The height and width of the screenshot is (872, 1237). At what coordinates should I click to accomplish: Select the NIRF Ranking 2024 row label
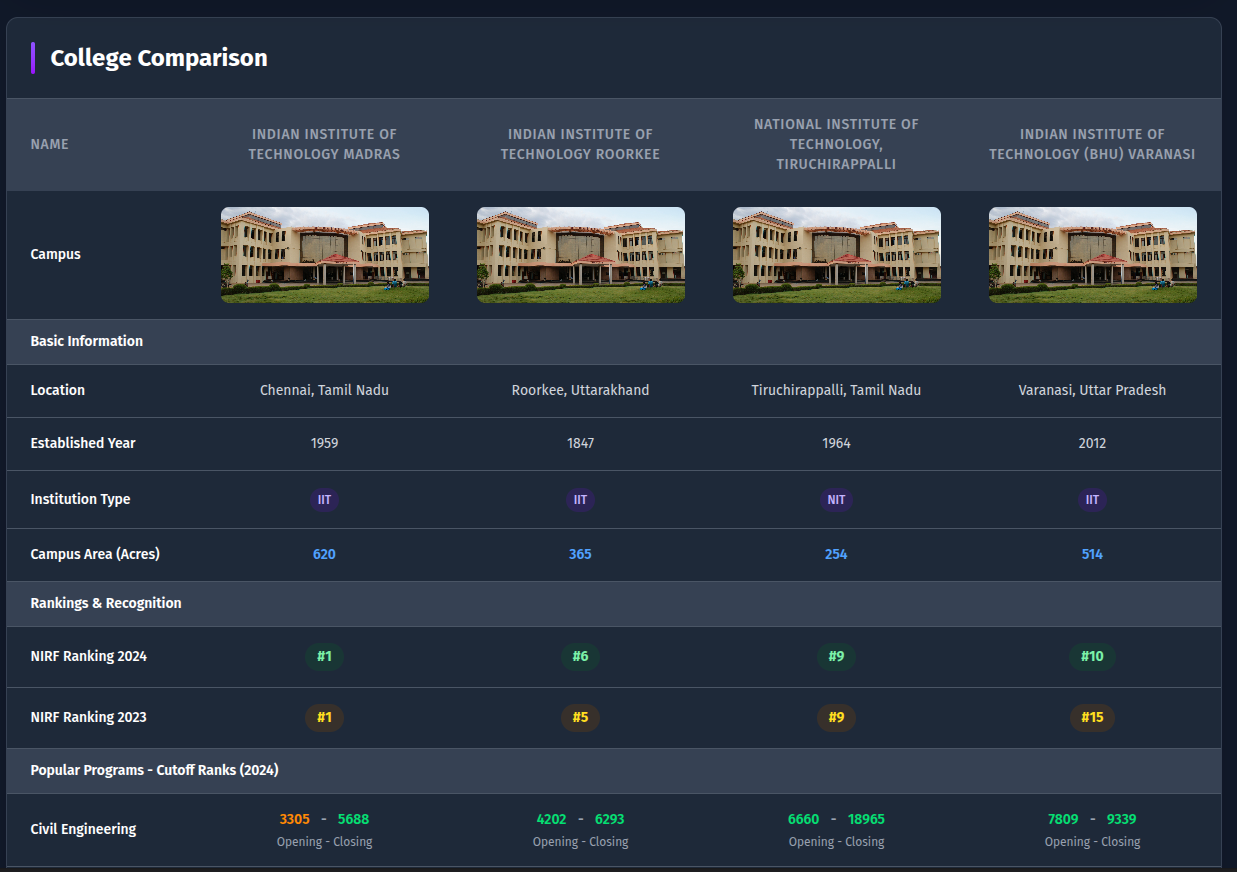click(89, 656)
